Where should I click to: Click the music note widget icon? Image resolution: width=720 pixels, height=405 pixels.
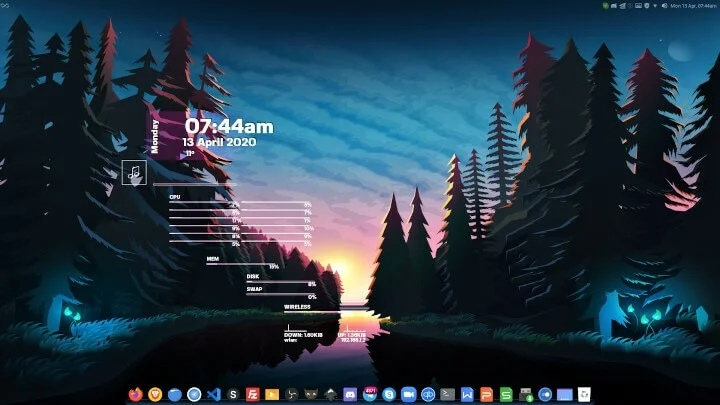[134, 173]
